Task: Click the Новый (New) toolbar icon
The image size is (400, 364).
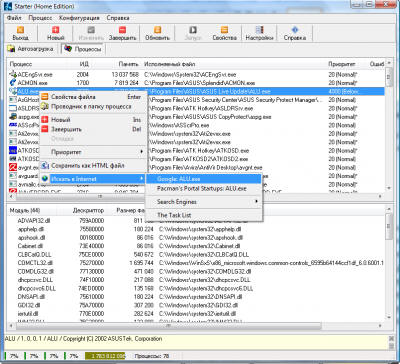Action: point(55,33)
